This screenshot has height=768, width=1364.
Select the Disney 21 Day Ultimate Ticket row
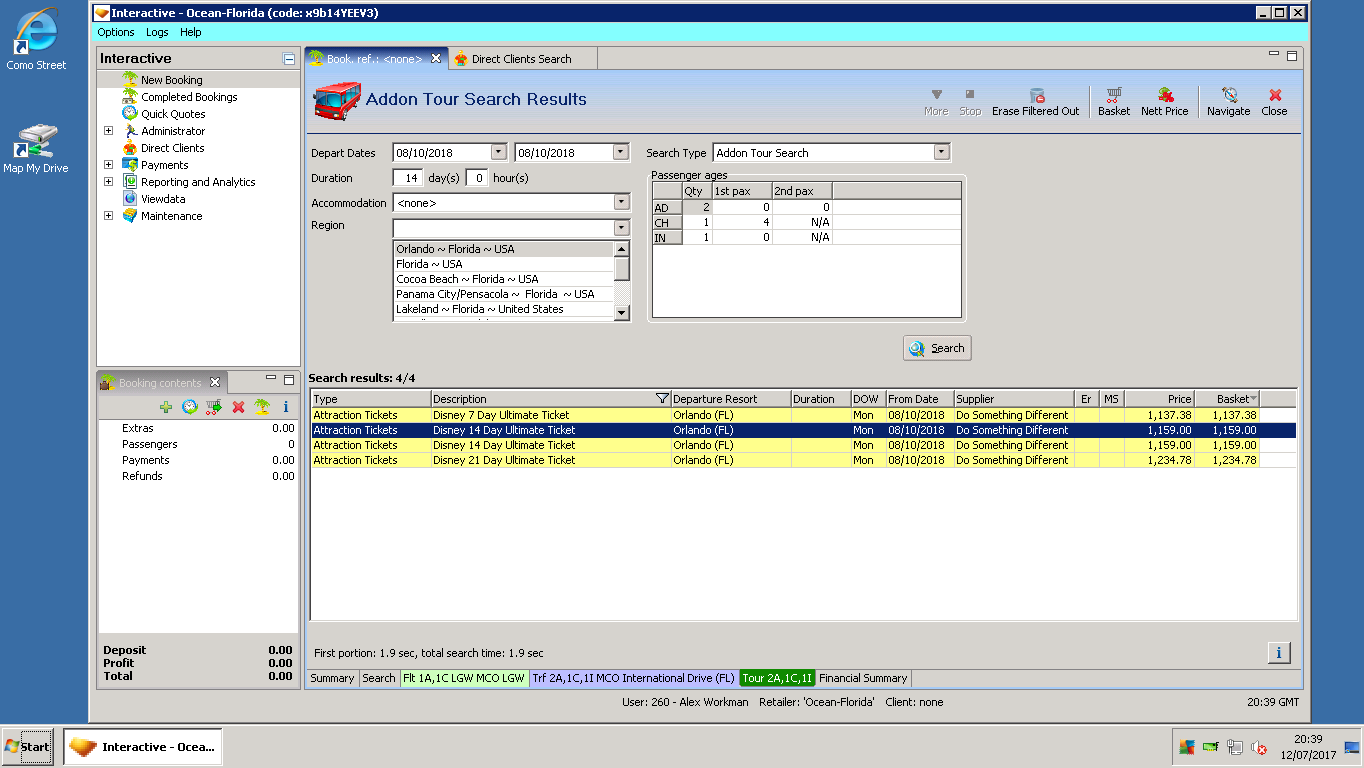click(504, 460)
